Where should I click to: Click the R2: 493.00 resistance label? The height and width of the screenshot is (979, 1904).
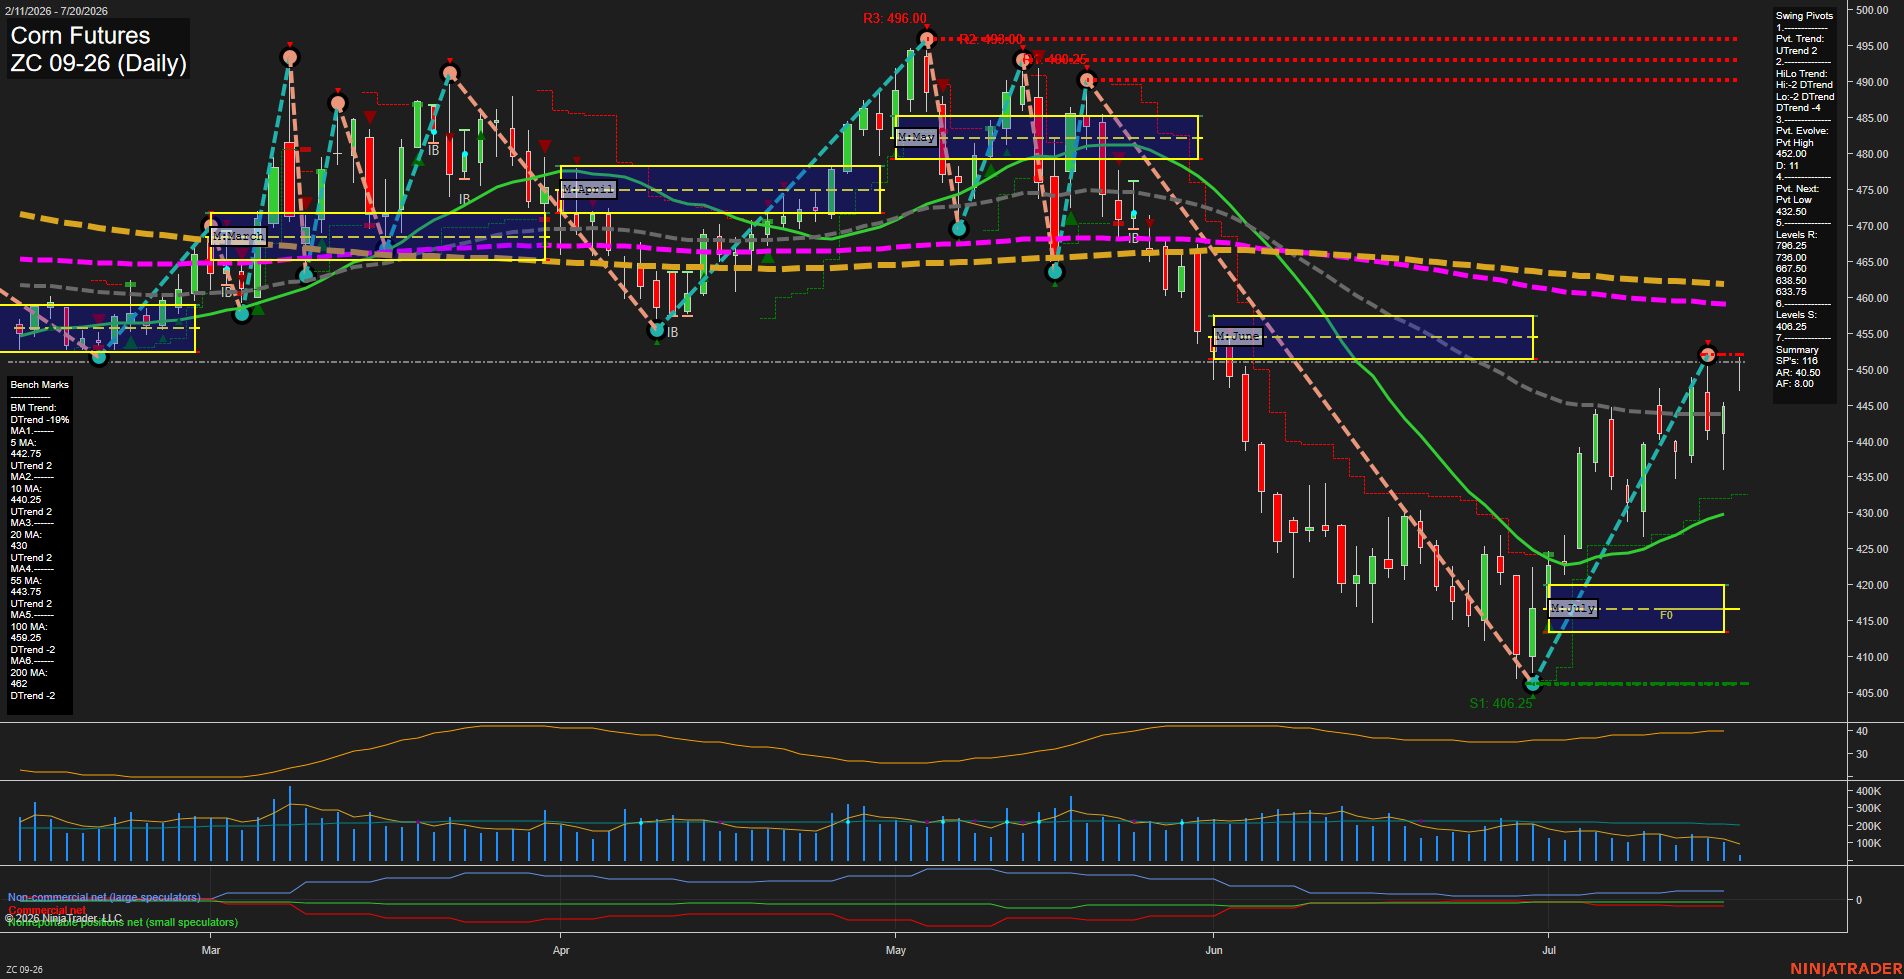click(990, 40)
